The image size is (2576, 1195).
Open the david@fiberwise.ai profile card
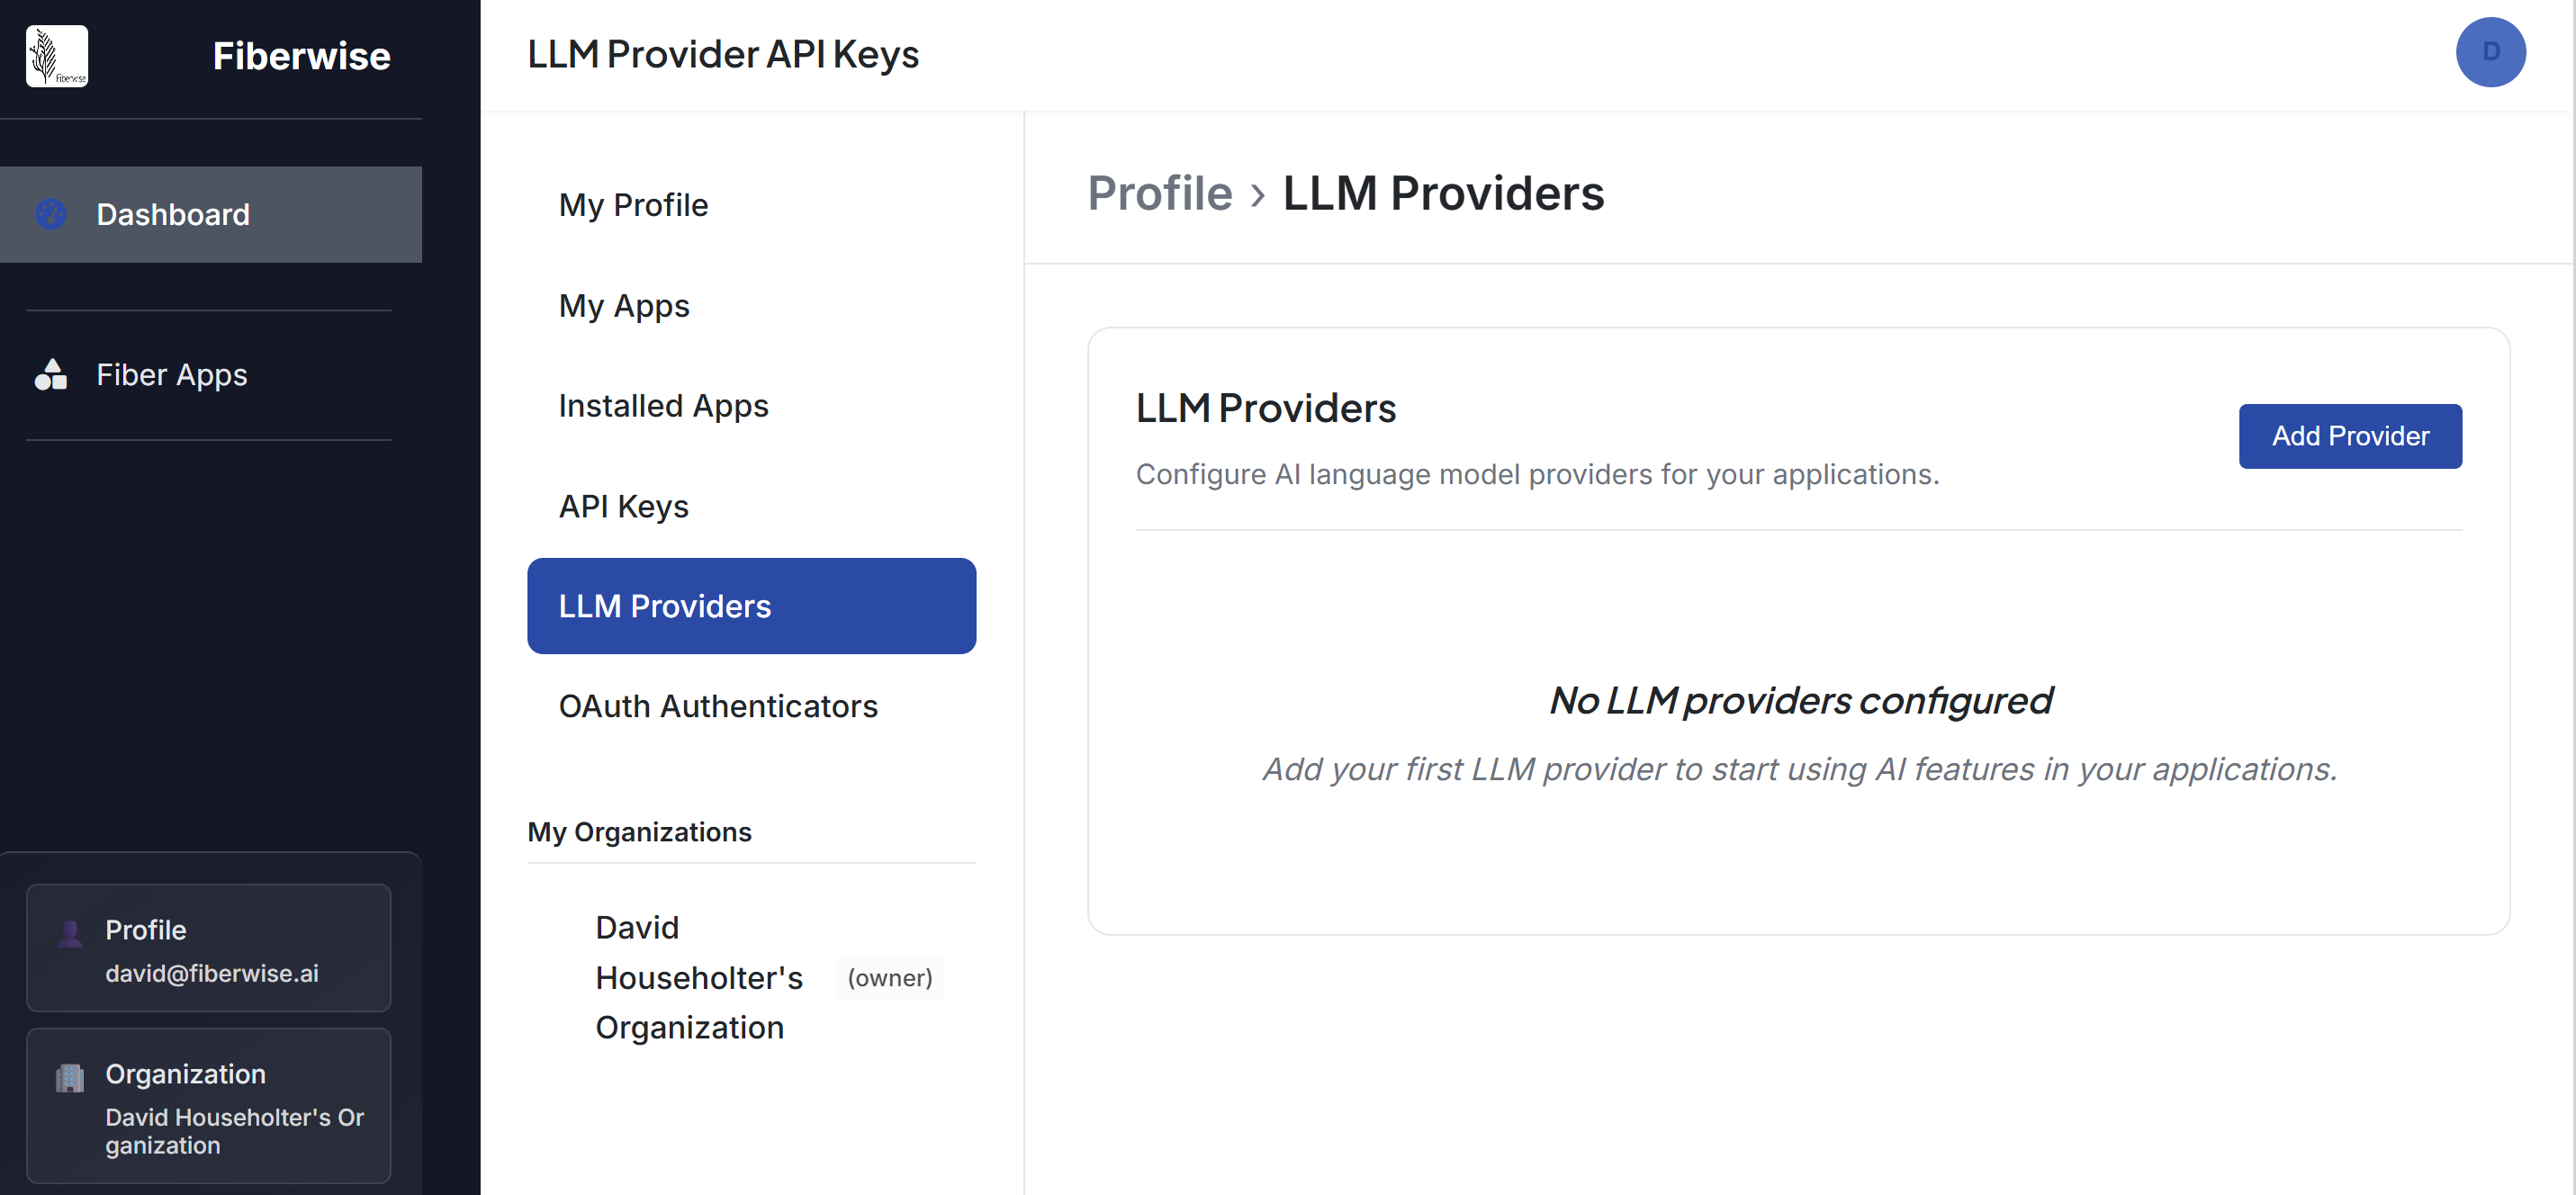coord(208,948)
